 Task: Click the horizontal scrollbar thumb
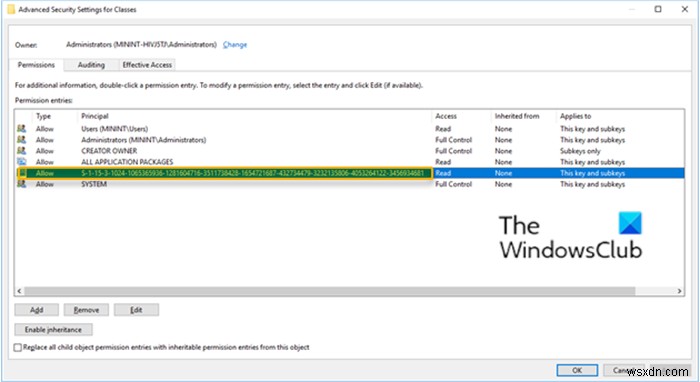(329, 291)
